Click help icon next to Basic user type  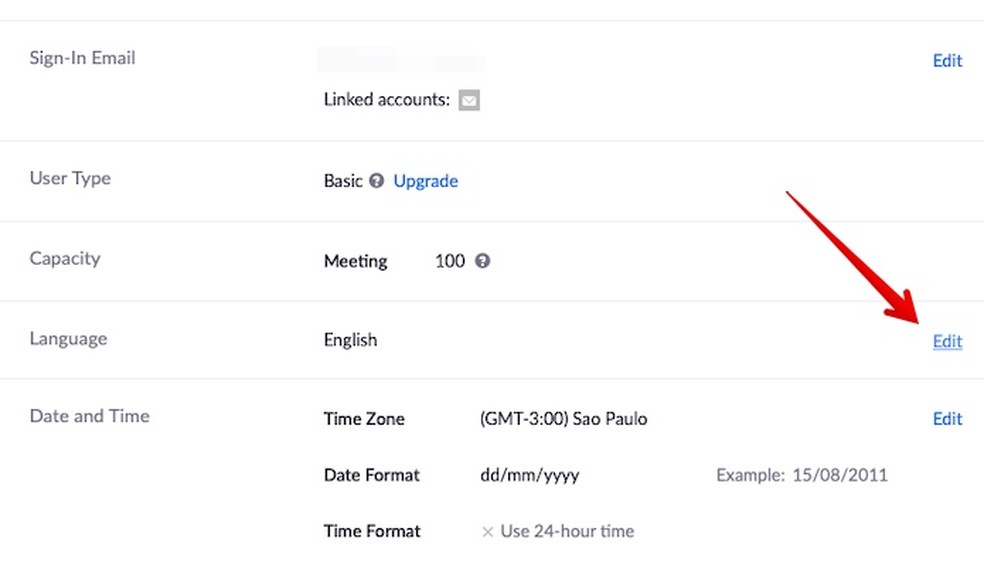pos(377,181)
